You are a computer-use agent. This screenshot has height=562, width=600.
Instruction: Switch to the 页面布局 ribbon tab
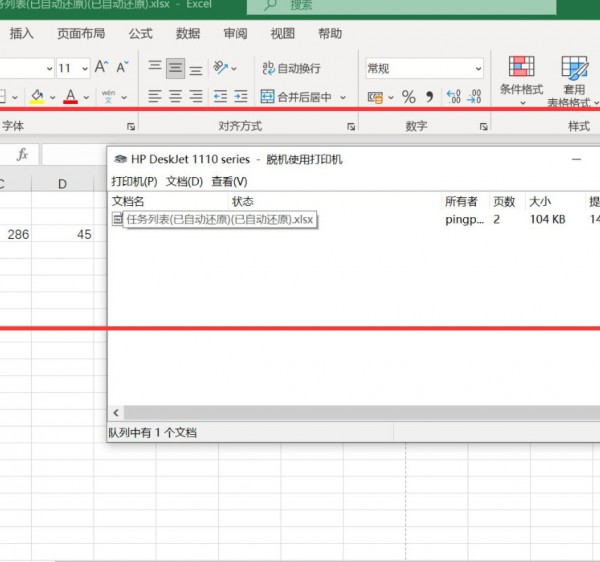[81, 34]
